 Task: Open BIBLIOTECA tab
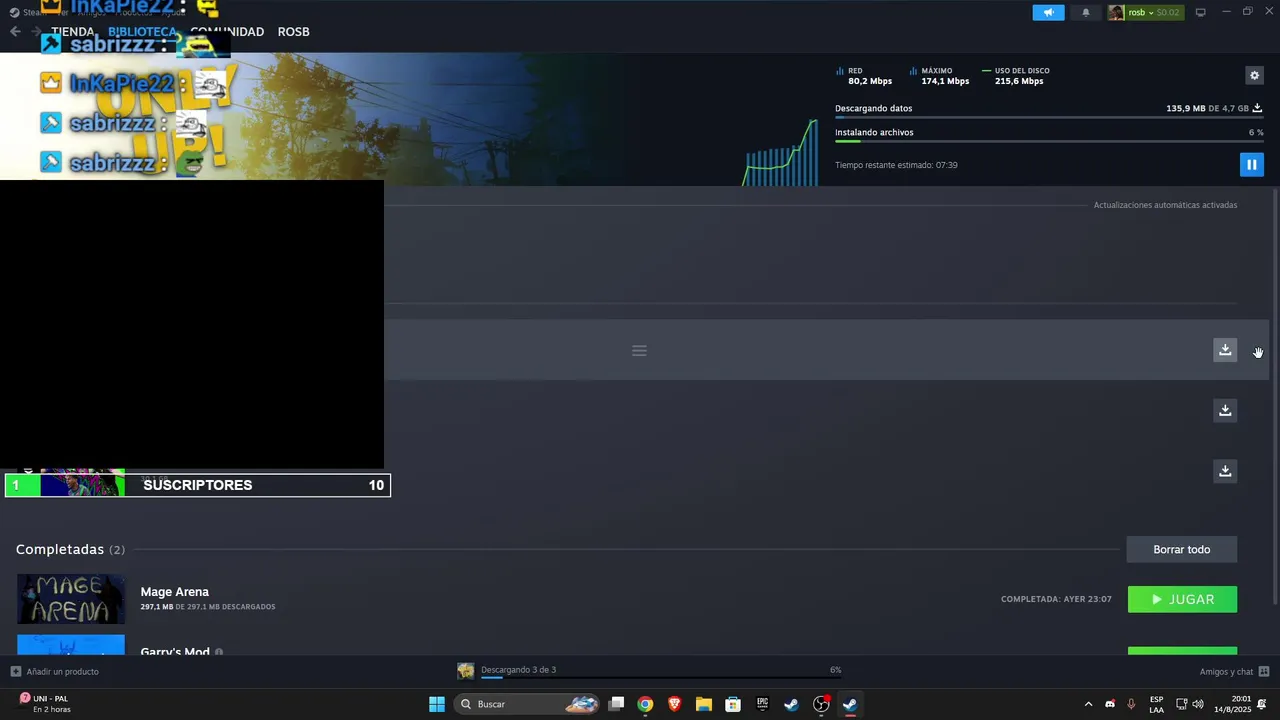(142, 32)
